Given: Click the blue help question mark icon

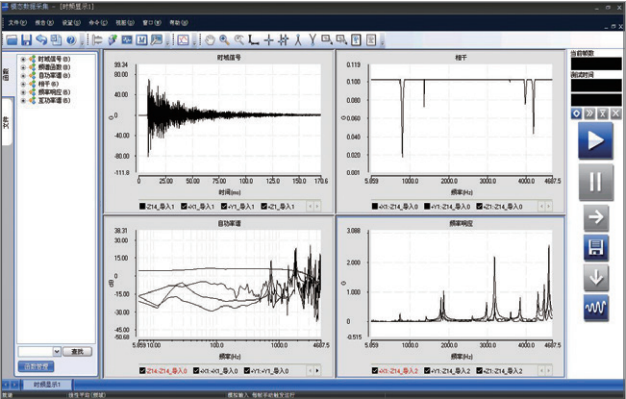Looking at the screenshot, I should 71,40.
